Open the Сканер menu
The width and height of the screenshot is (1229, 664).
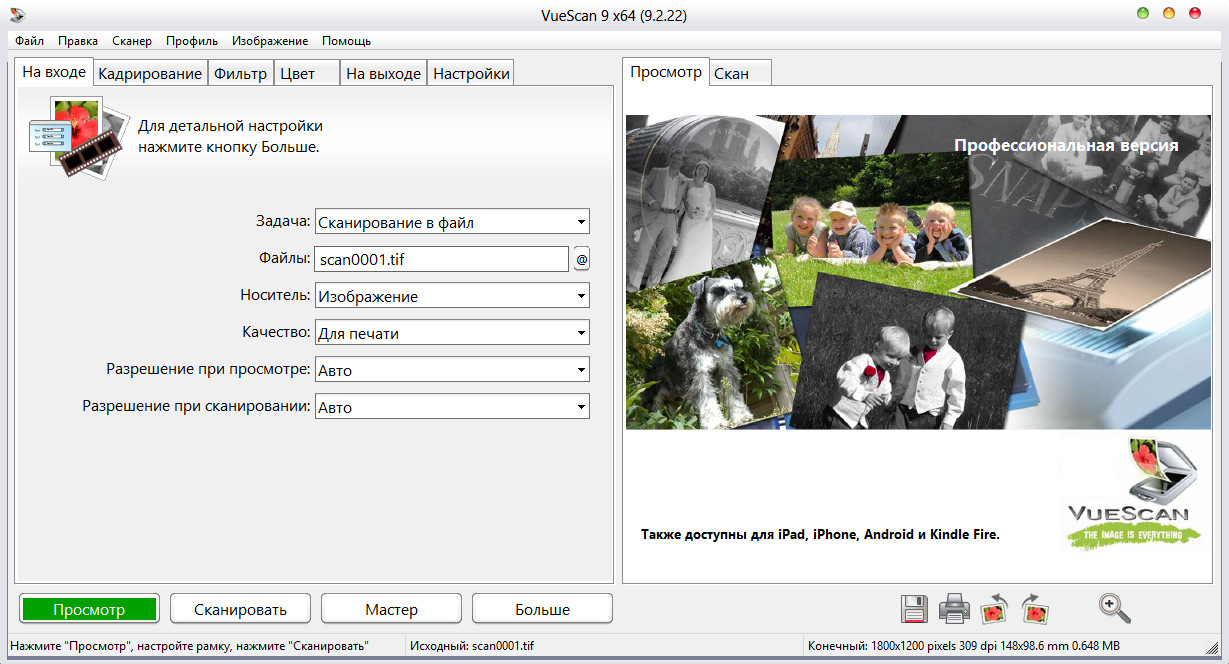(x=132, y=41)
